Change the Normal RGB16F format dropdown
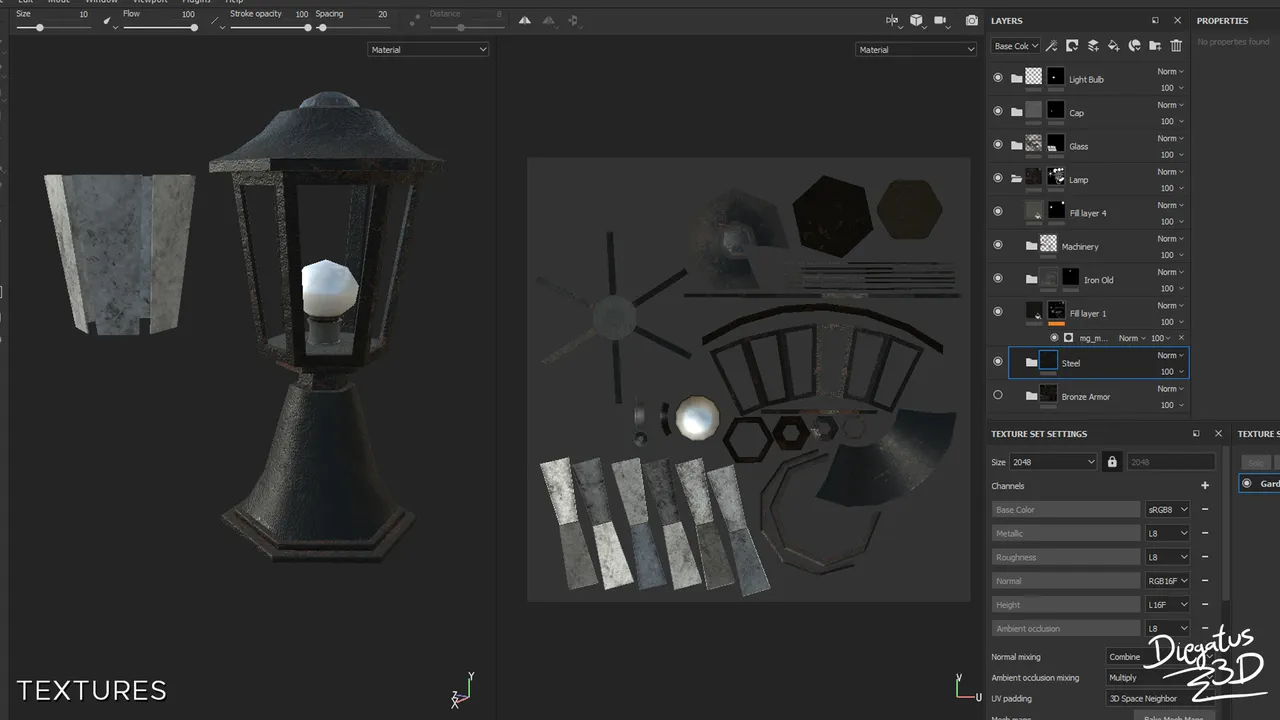 click(1167, 581)
